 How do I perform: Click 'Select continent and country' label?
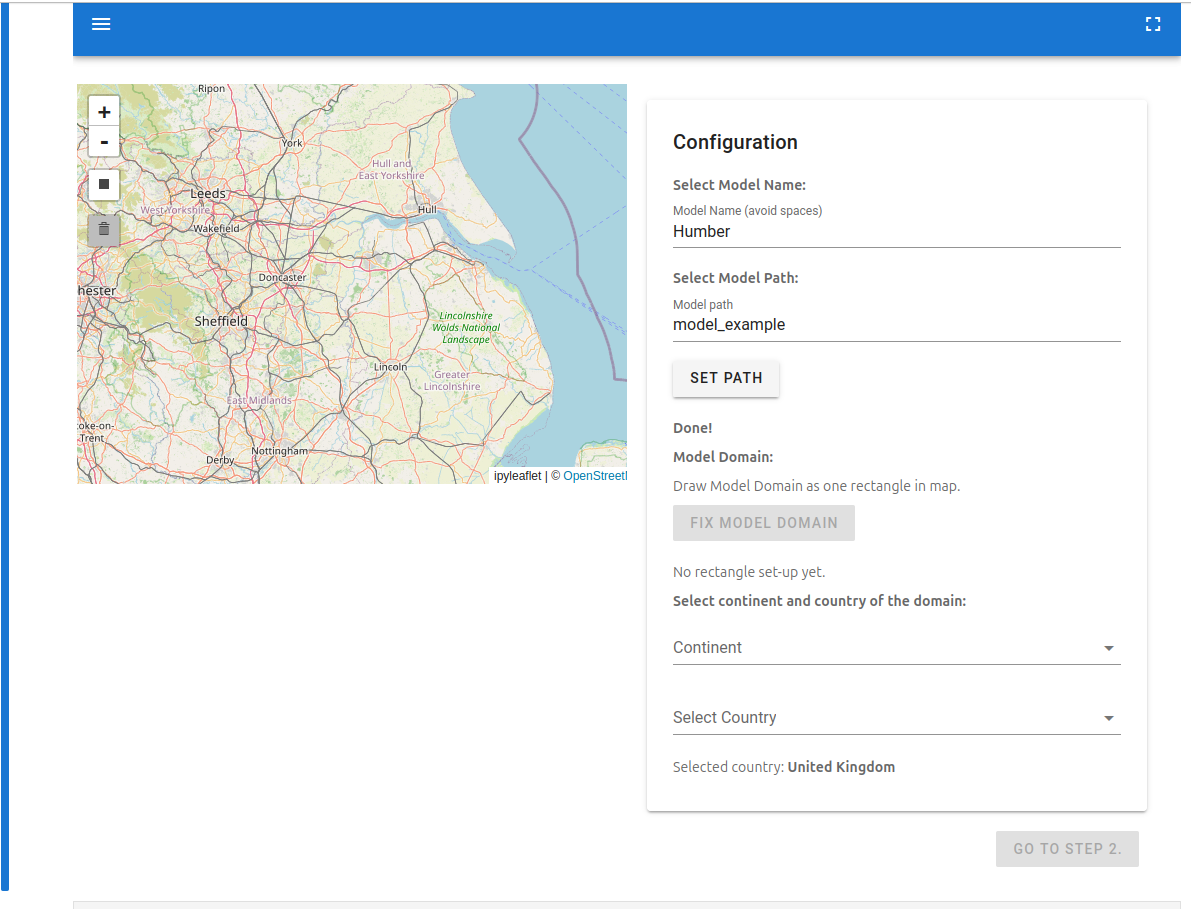(820, 601)
